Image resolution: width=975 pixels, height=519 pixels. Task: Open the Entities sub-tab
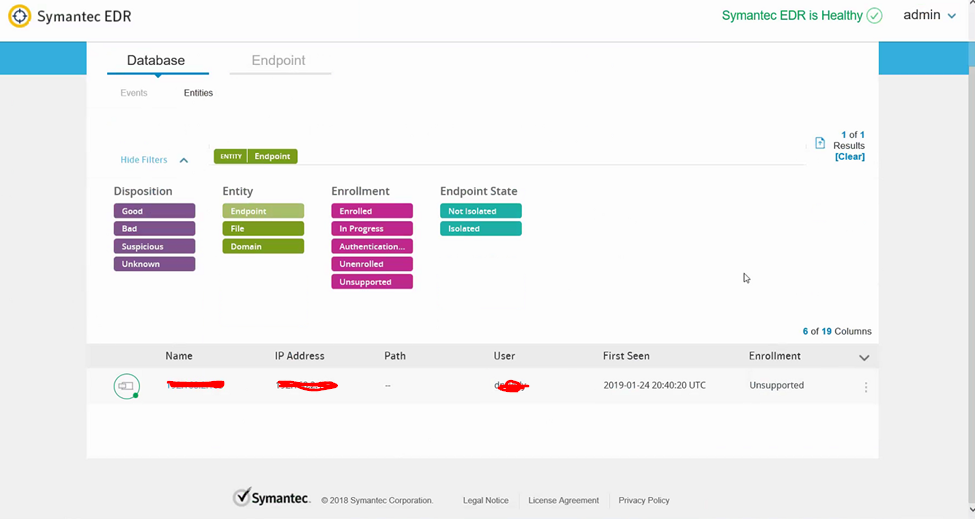pos(198,93)
